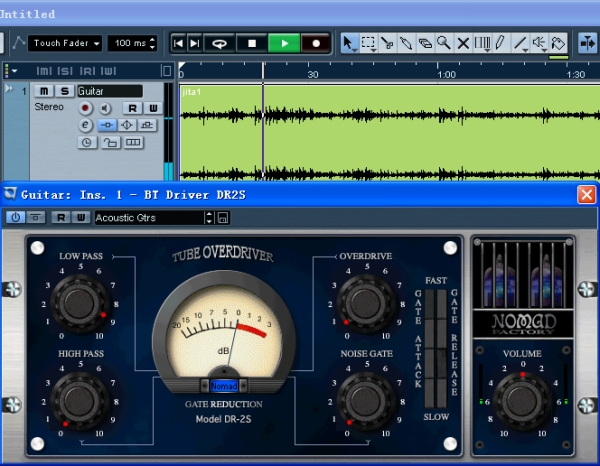Adjust the NOISE GATE knob
The image size is (600, 466).
point(366,401)
